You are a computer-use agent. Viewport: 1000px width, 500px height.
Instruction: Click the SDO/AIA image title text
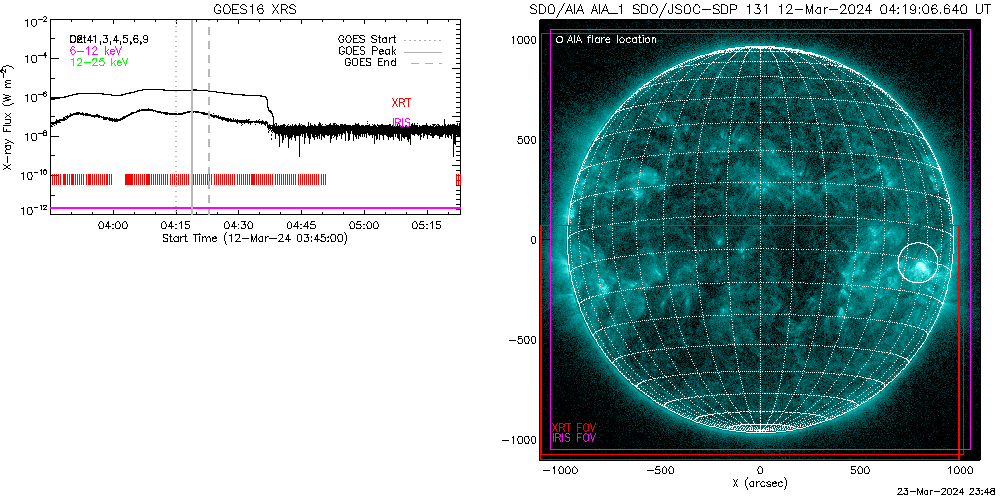[x=760, y=10]
